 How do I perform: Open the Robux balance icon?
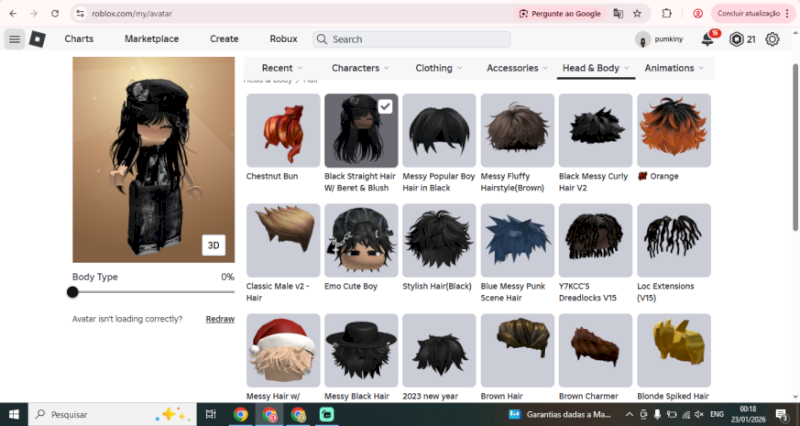737,39
